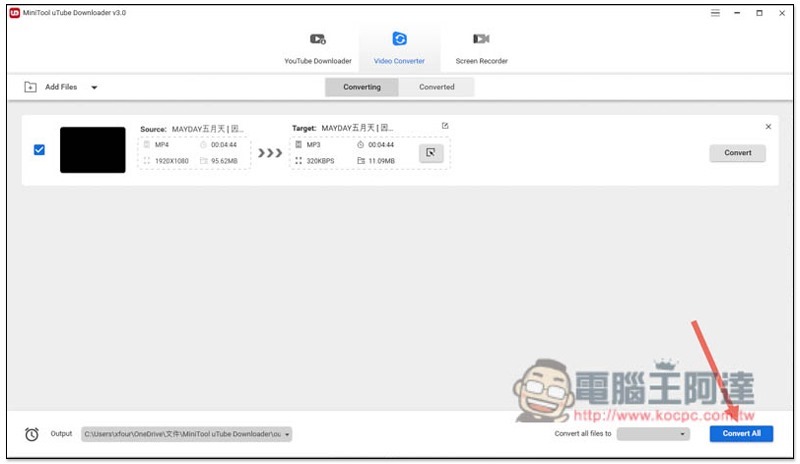The height and width of the screenshot is (464, 800).
Task: Click source size 95.62MB text
Action: pos(224,161)
